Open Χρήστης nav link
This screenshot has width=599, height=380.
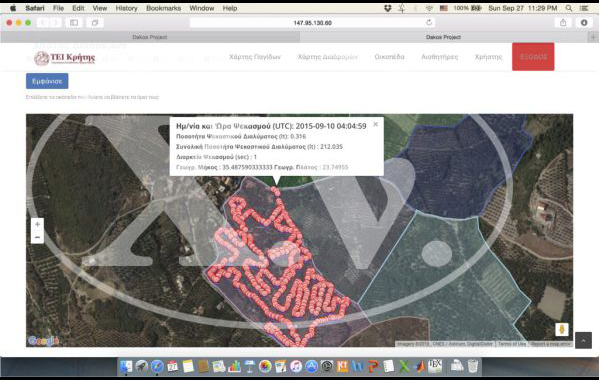[488, 57]
